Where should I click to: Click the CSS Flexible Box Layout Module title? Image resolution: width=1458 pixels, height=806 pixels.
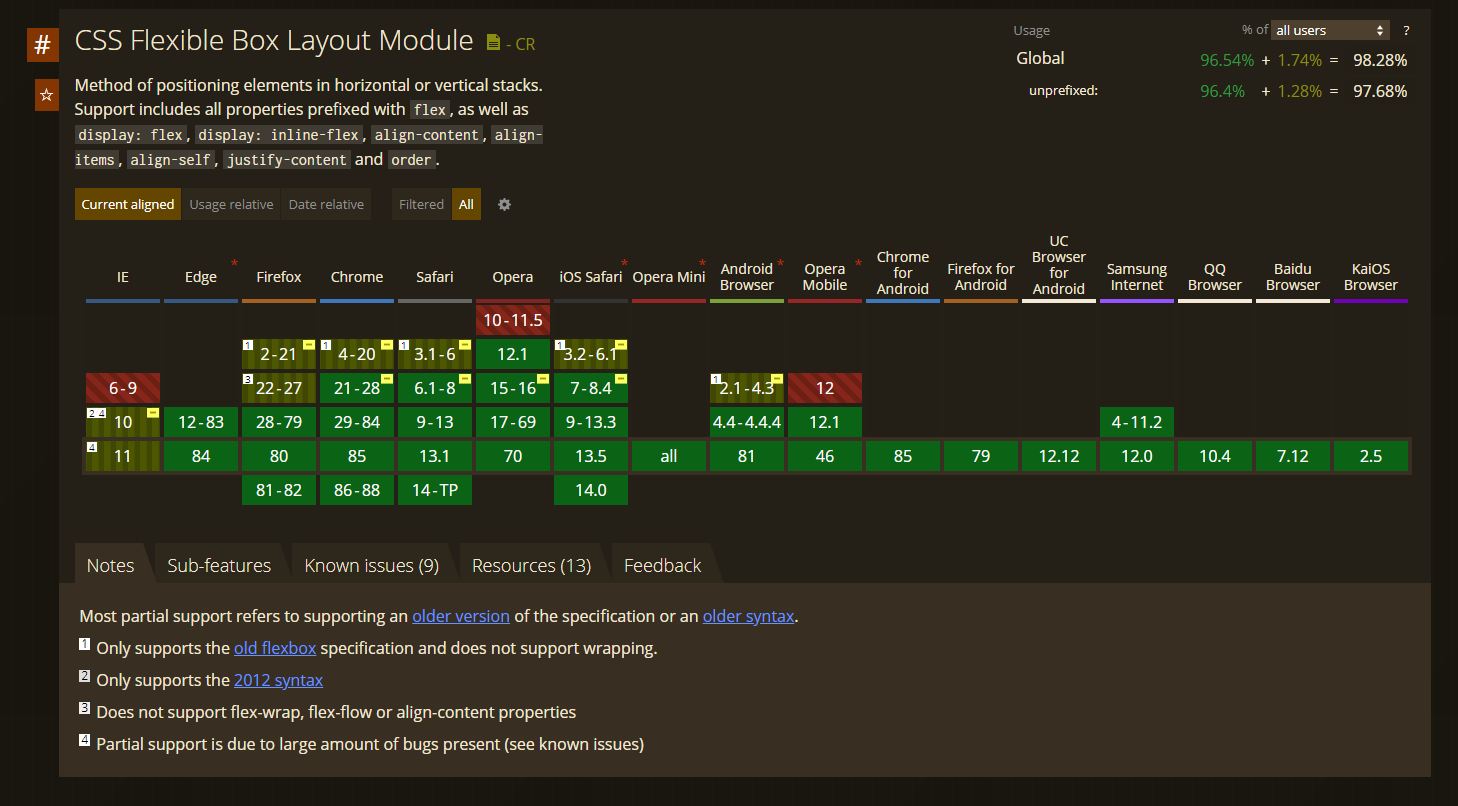(274, 40)
